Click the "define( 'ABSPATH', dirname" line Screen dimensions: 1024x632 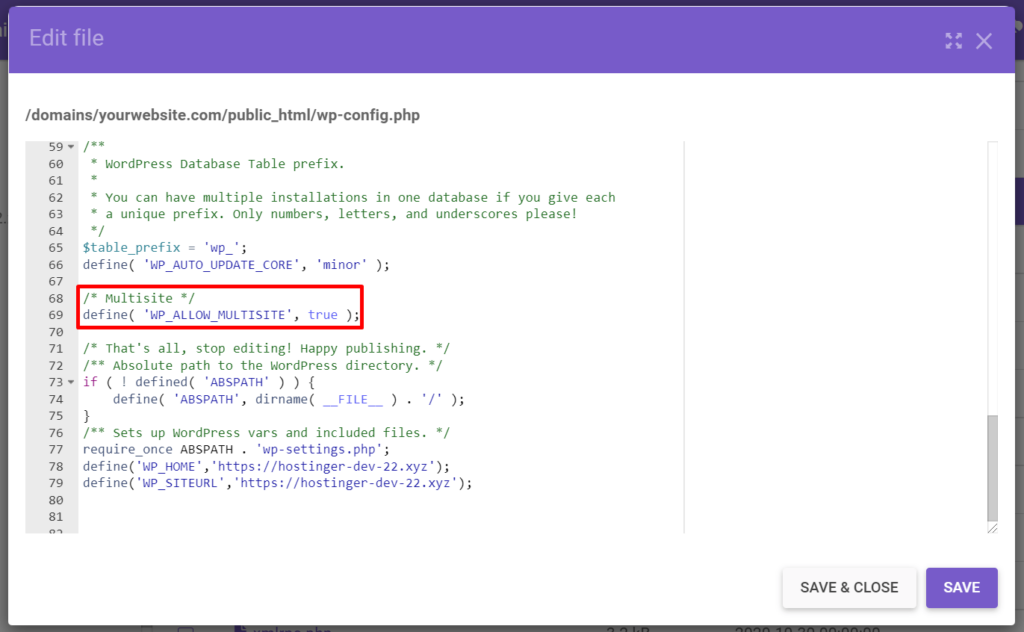[289, 400]
